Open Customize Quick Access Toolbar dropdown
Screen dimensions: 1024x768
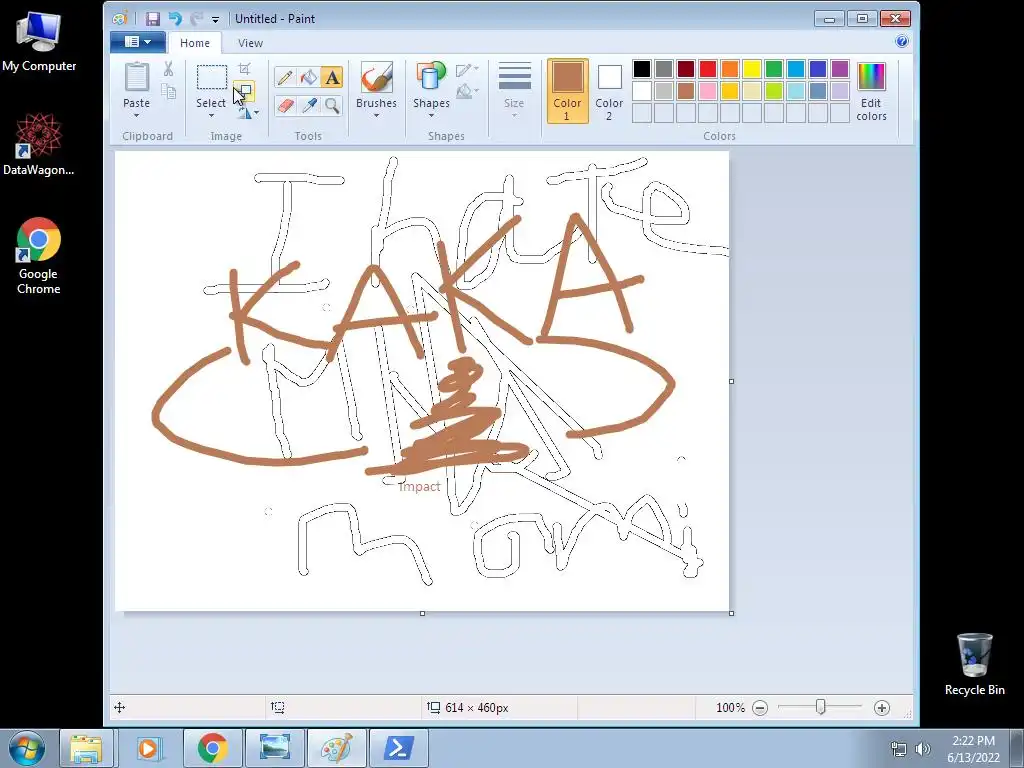tap(216, 20)
